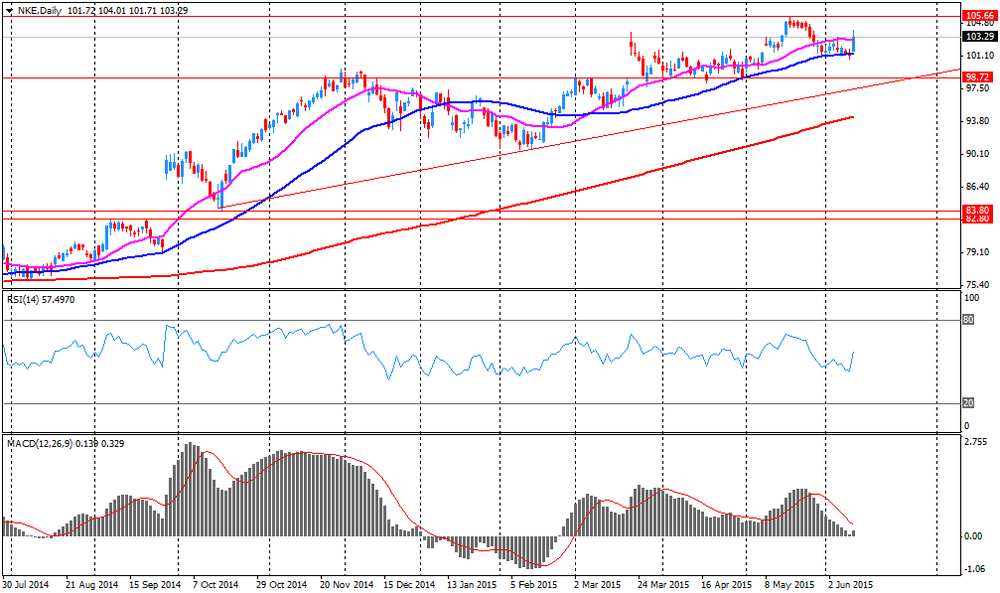
Task: Click the 15 Sep 2014 date label
Action: (x=155, y=584)
